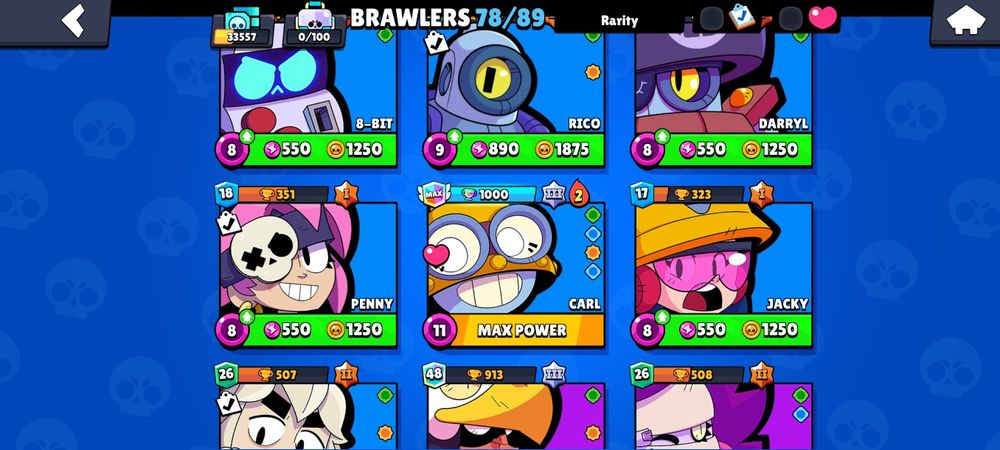
Task: Return to the home screen via house icon
Action: (964, 21)
